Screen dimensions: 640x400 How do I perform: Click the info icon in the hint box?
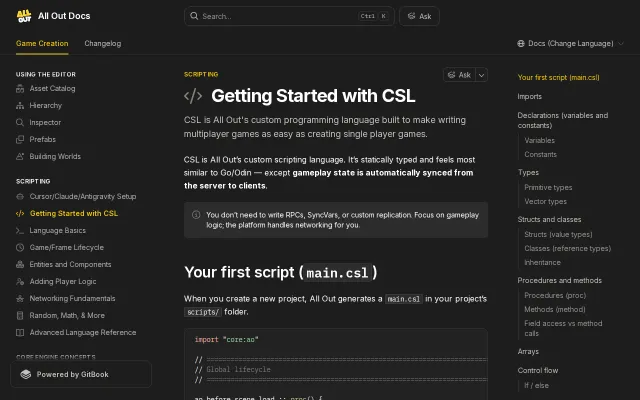coord(196,215)
